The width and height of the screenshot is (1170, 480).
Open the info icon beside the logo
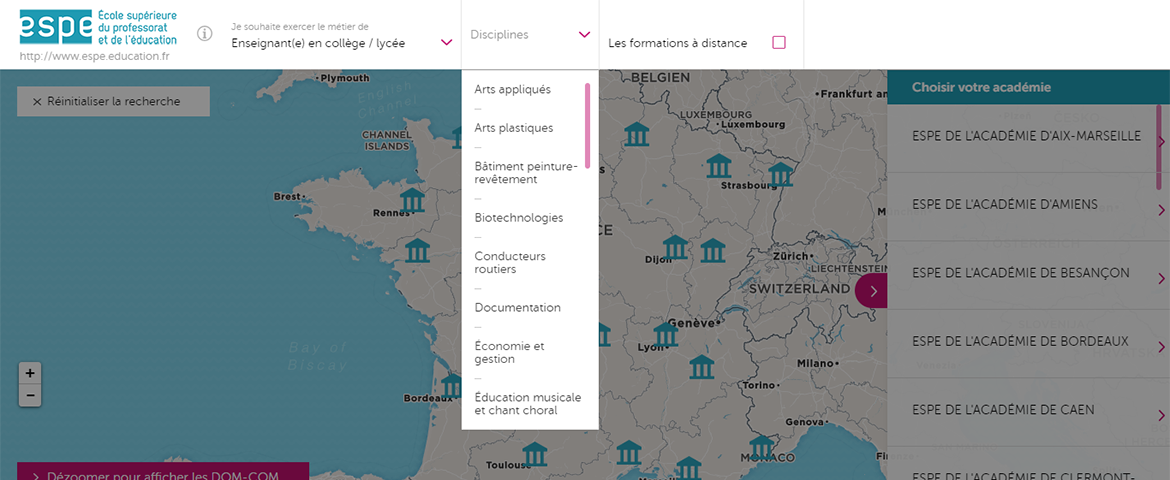click(x=204, y=34)
